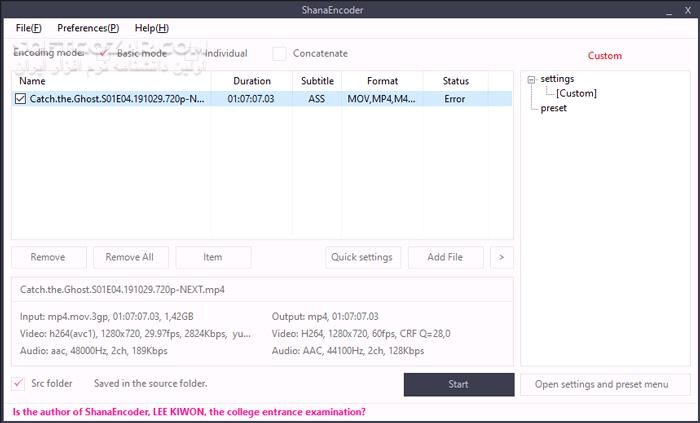Open the Help menu
This screenshot has width=700, height=423.
click(x=151, y=28)
